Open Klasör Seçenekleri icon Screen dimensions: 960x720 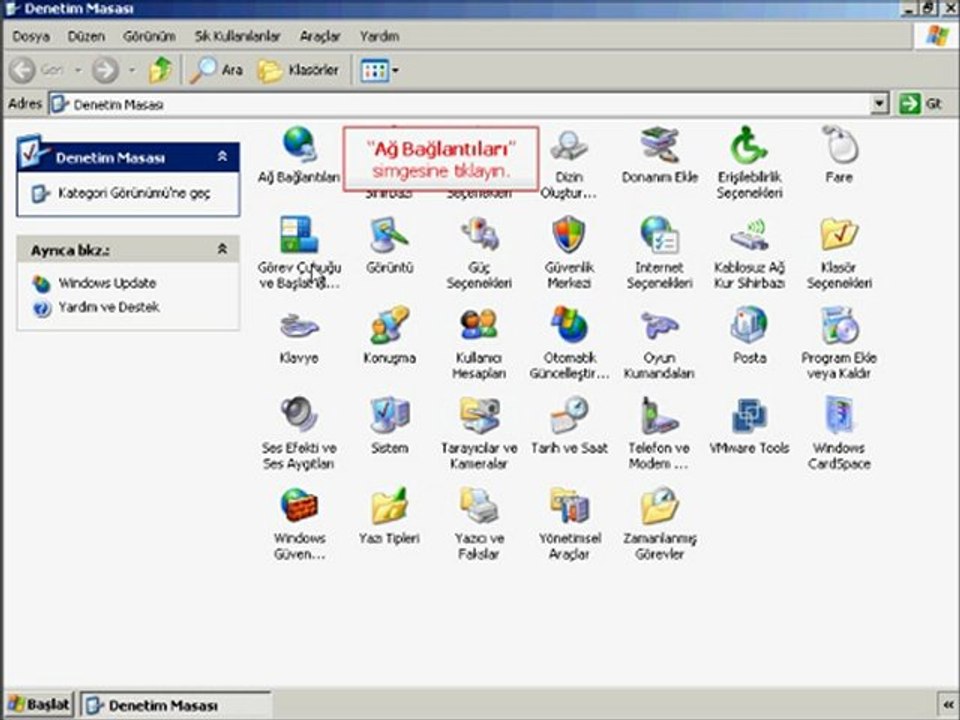[839, 235]
